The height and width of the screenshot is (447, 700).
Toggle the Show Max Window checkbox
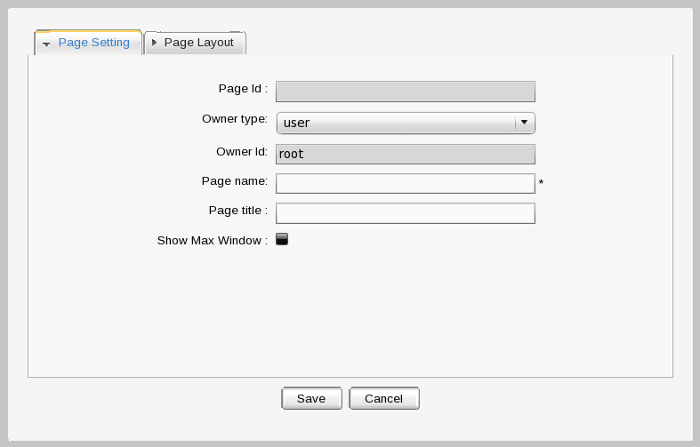coord(282,239)
